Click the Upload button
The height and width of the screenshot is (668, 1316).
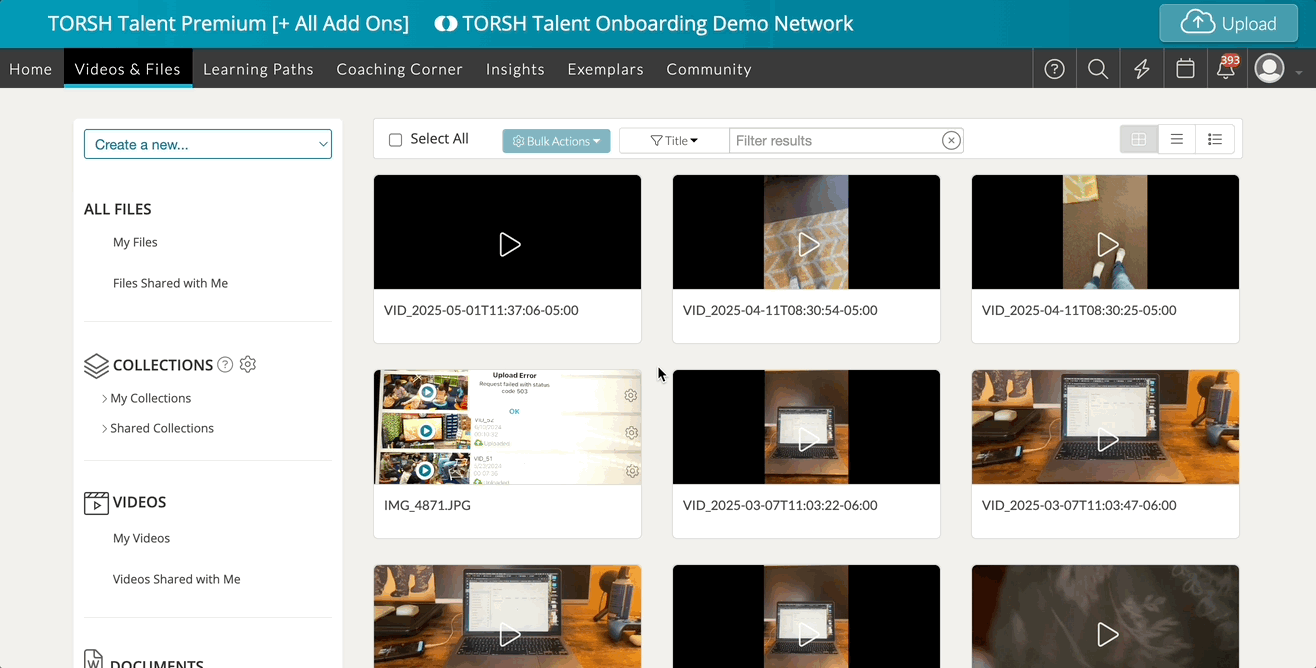(x=1228, y=23)
